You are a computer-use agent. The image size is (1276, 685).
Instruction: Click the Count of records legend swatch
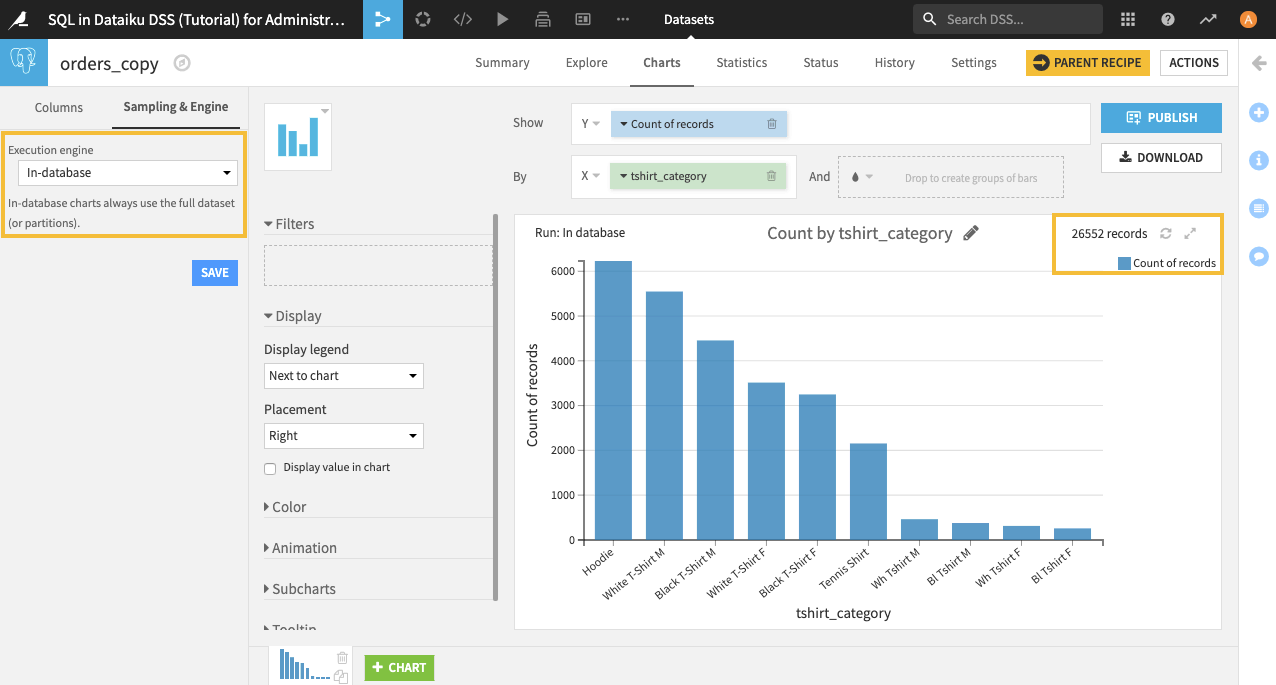tap(1124, 263)
